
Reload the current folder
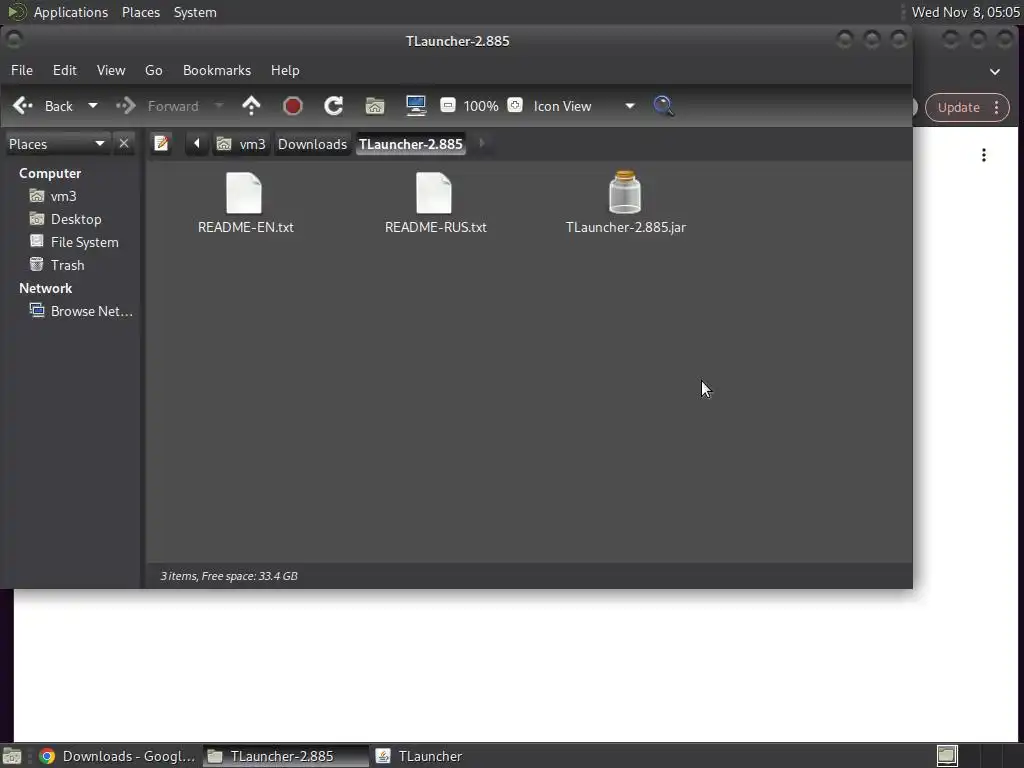pos(334,106)
